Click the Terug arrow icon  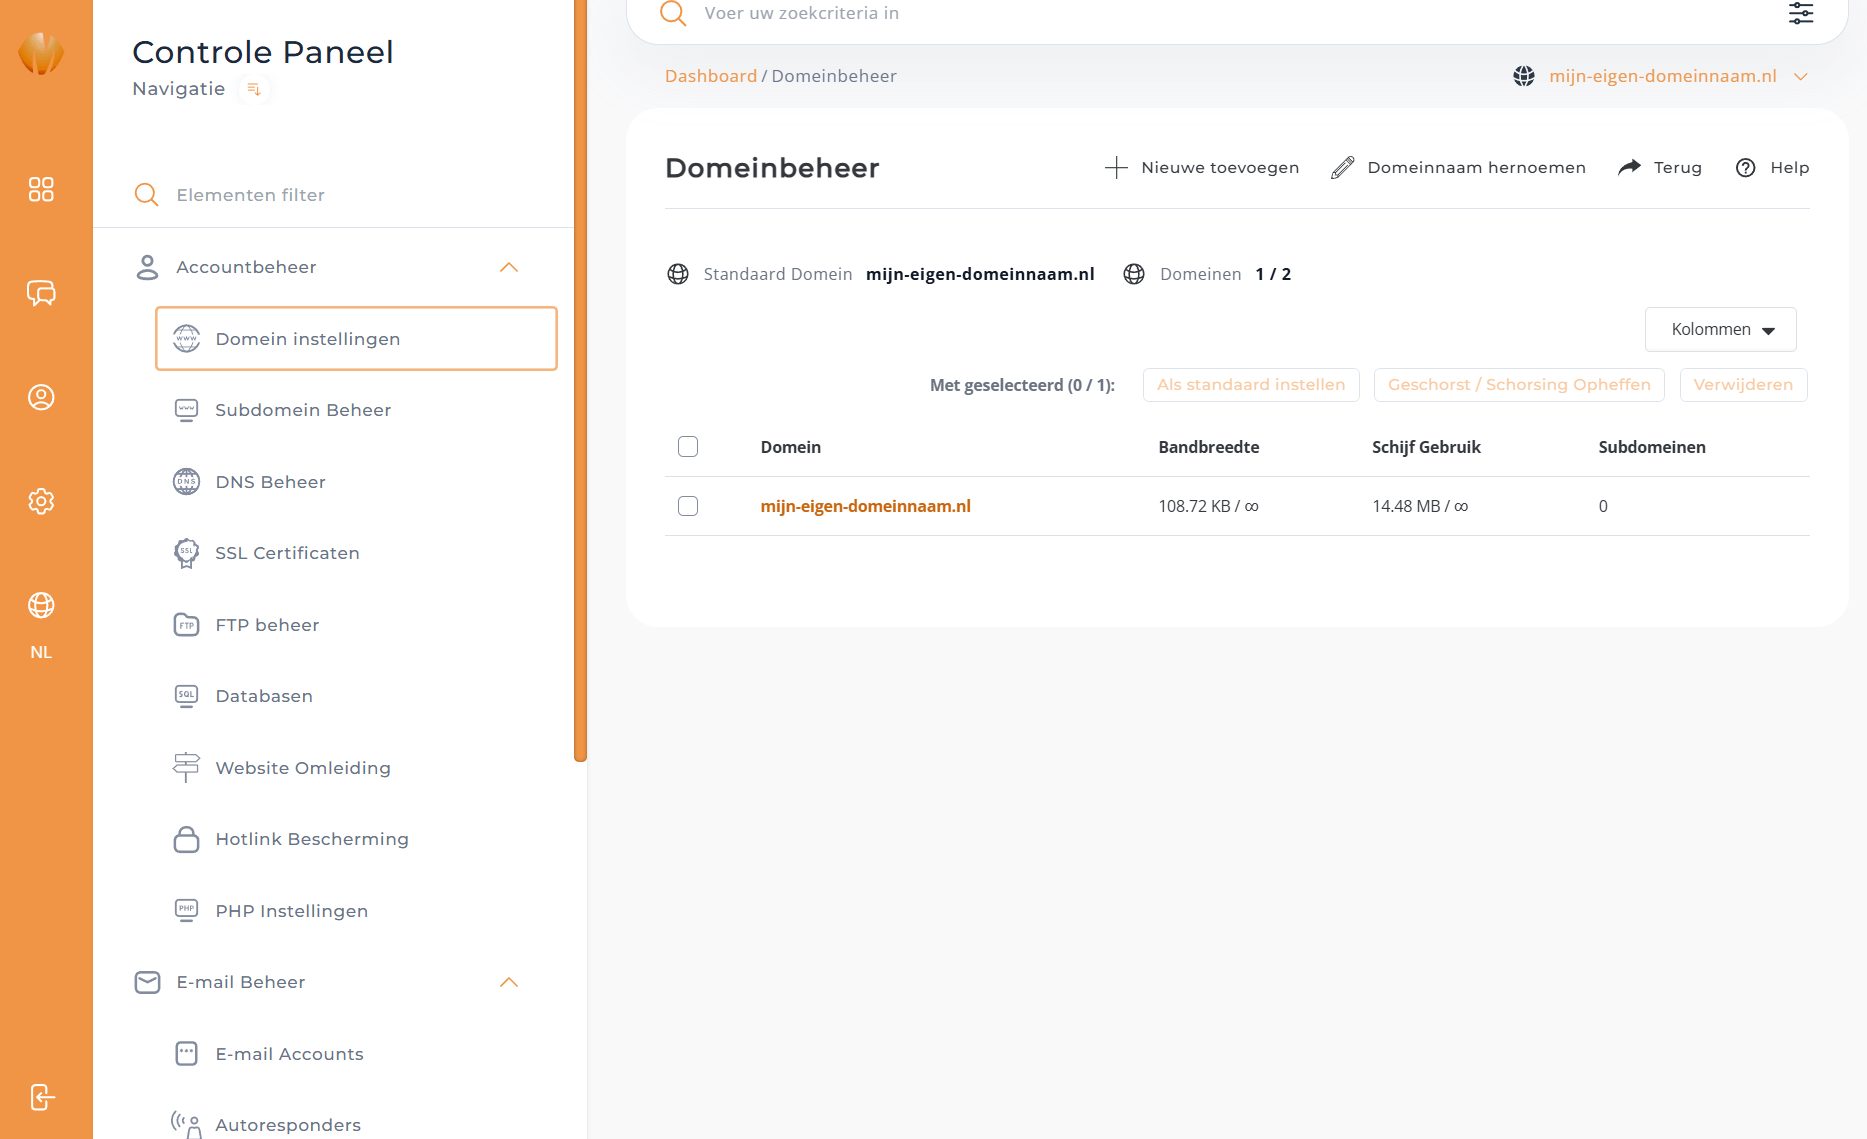pyautogui.click(x=1630, y=167)
